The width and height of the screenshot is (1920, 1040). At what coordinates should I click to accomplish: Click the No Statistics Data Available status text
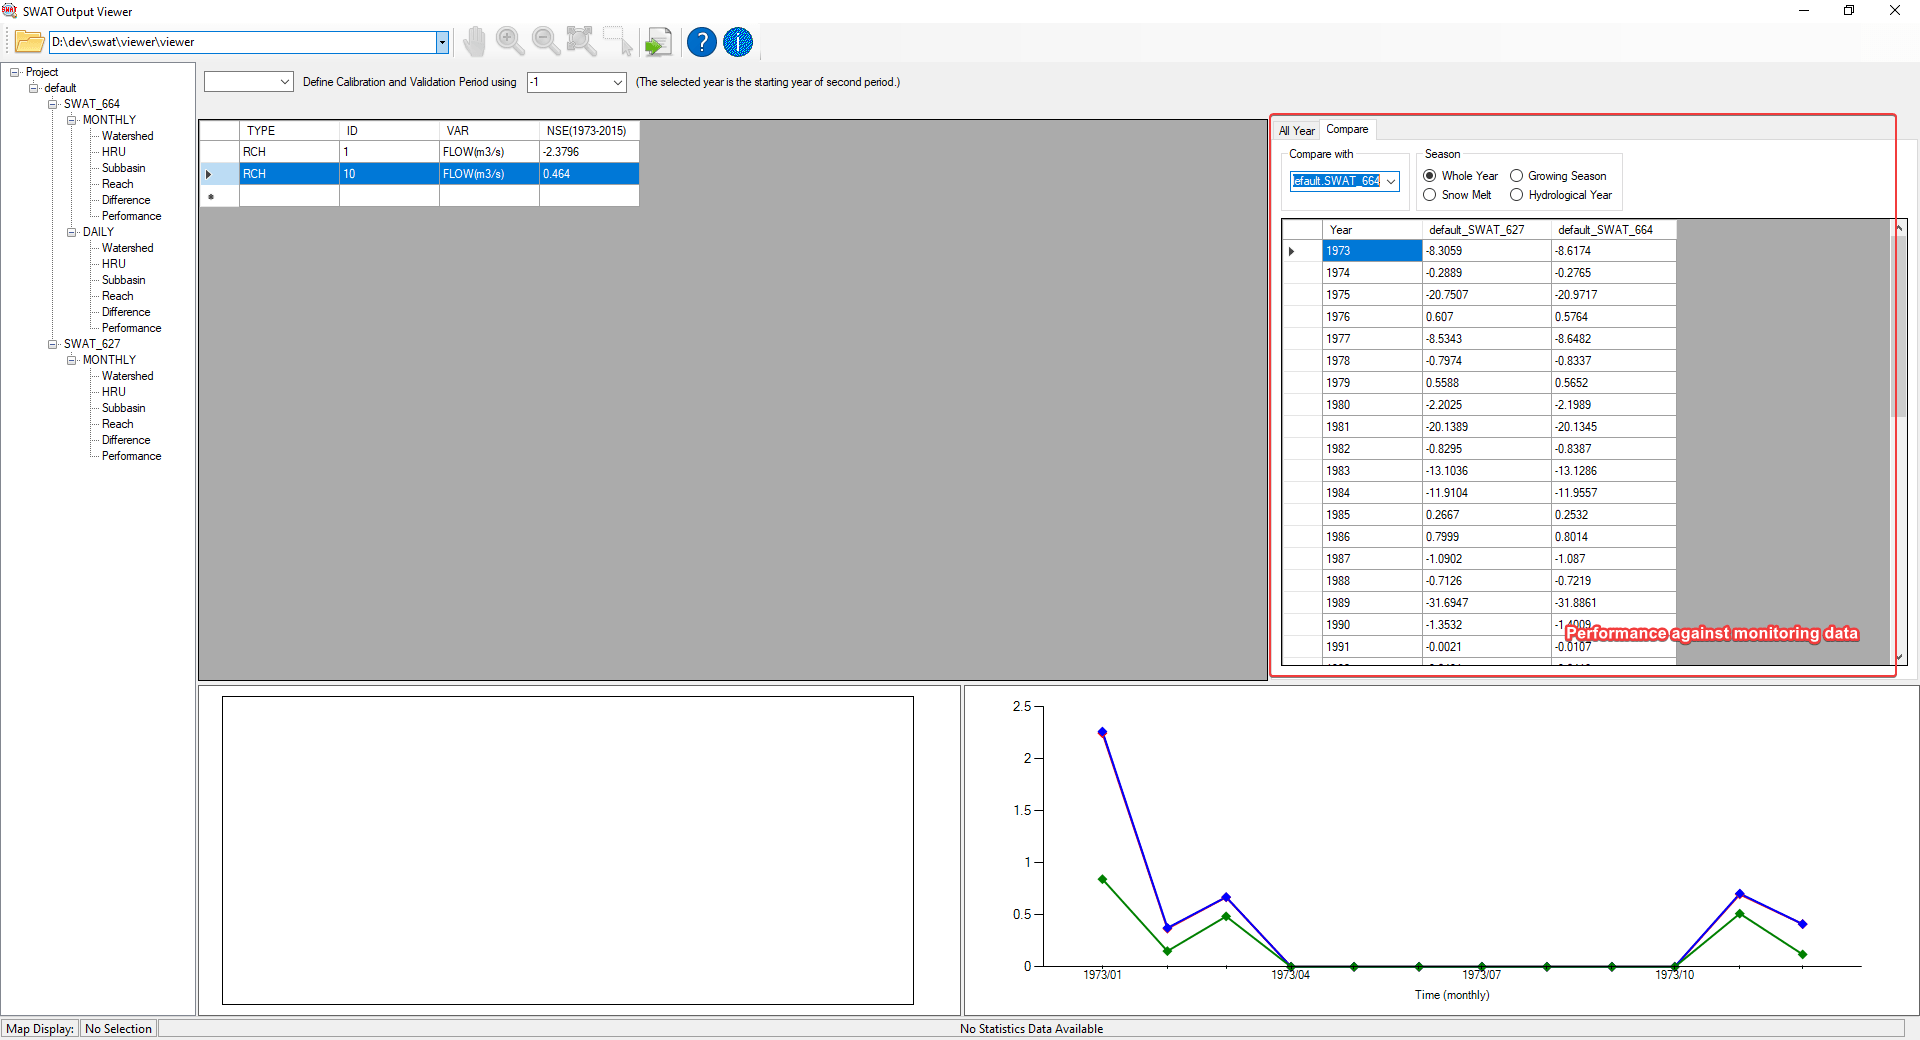(1031, 1029)
